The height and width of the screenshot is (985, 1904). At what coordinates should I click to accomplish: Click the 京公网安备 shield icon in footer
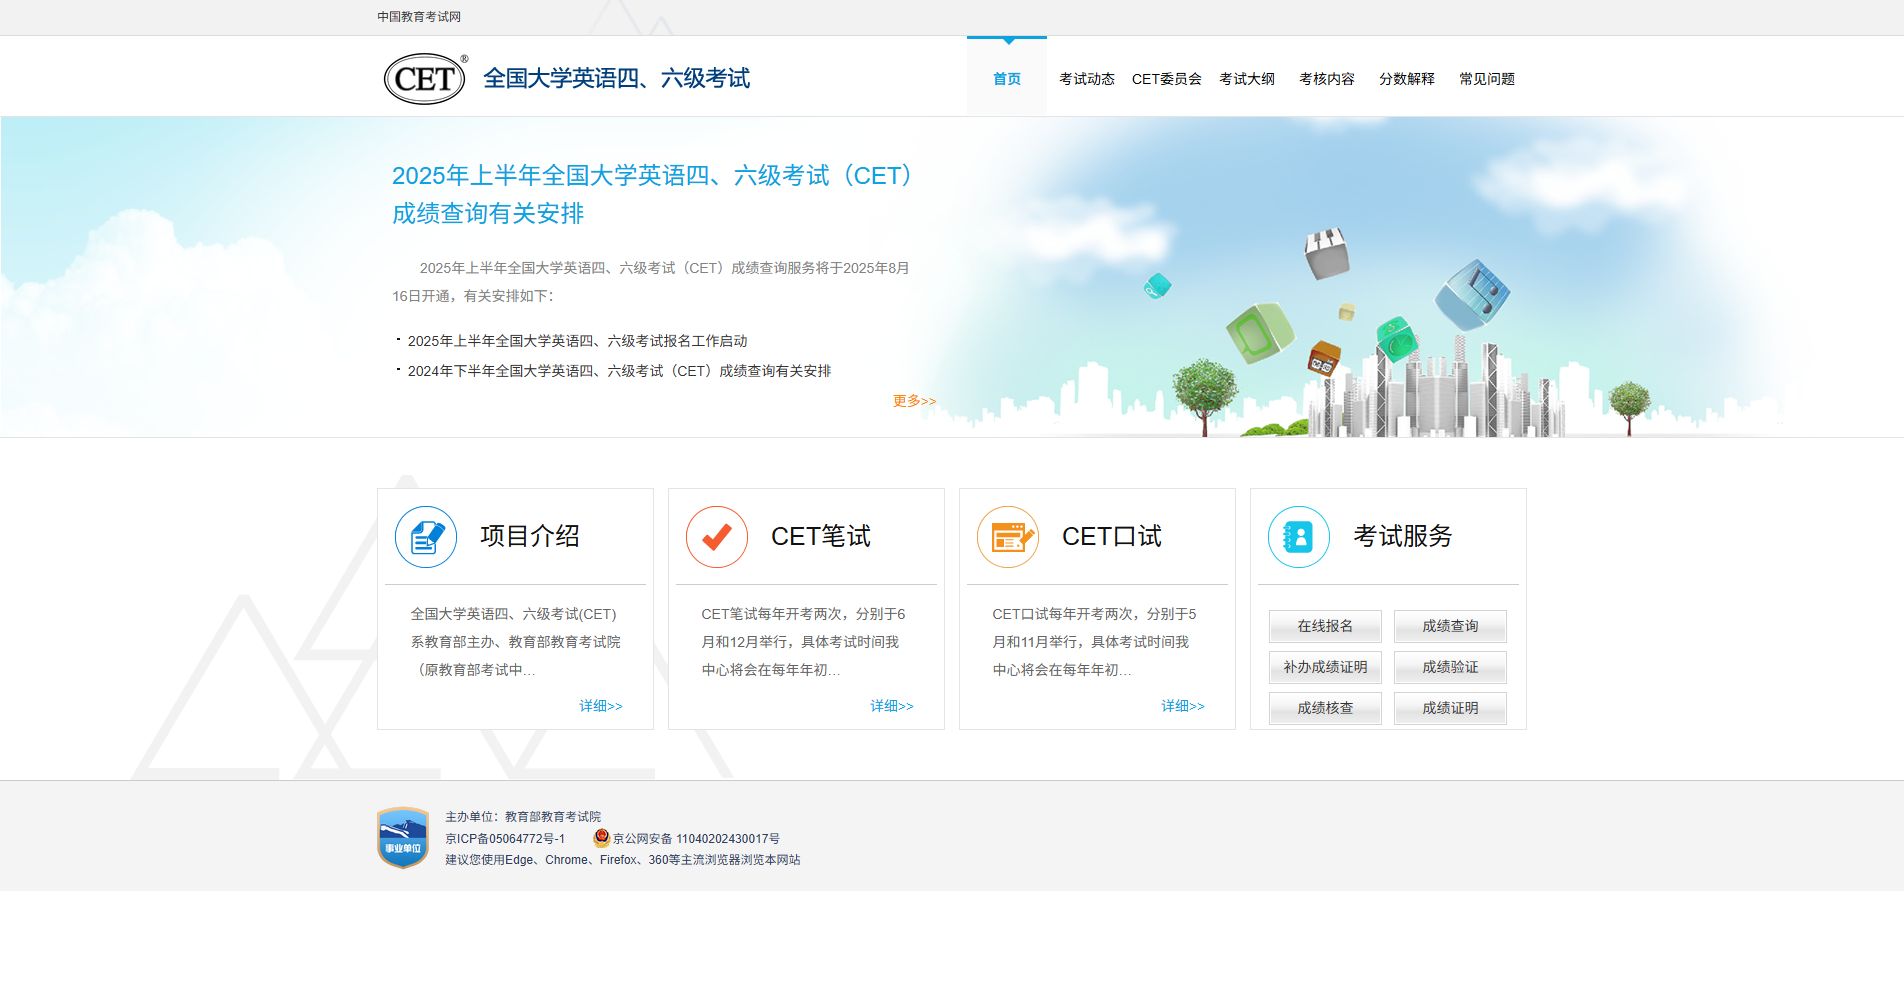click(x=601, y=838)
